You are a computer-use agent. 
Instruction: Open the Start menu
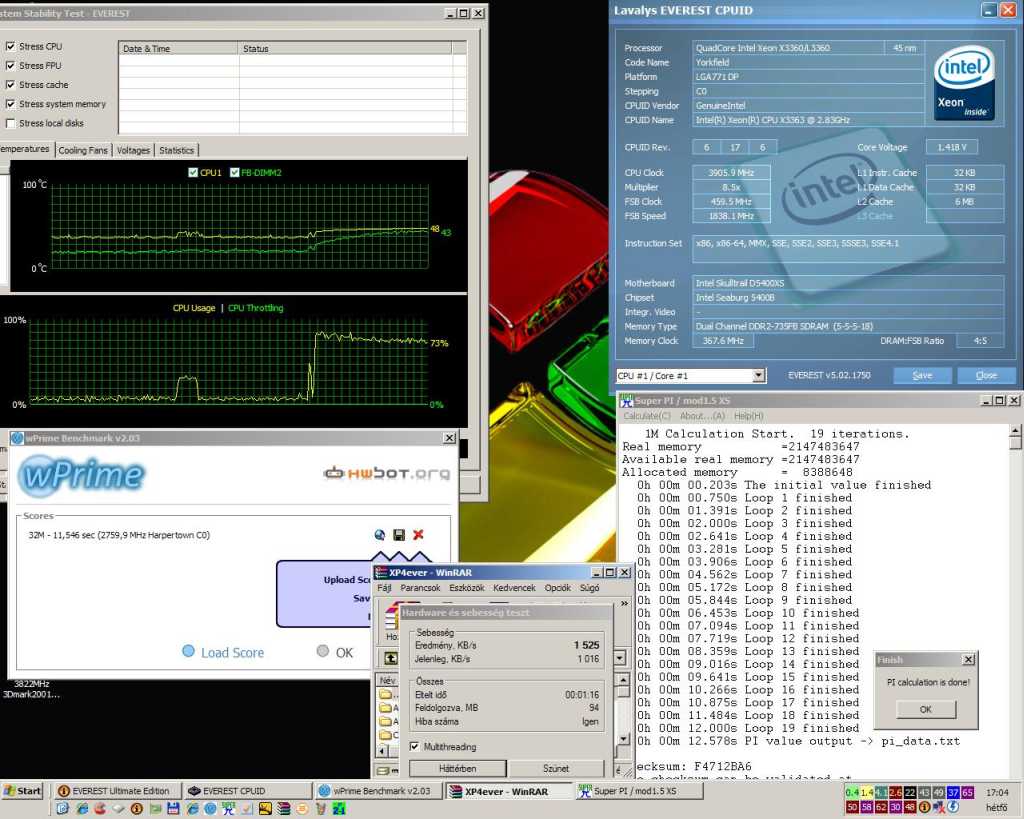coord(22,791)
